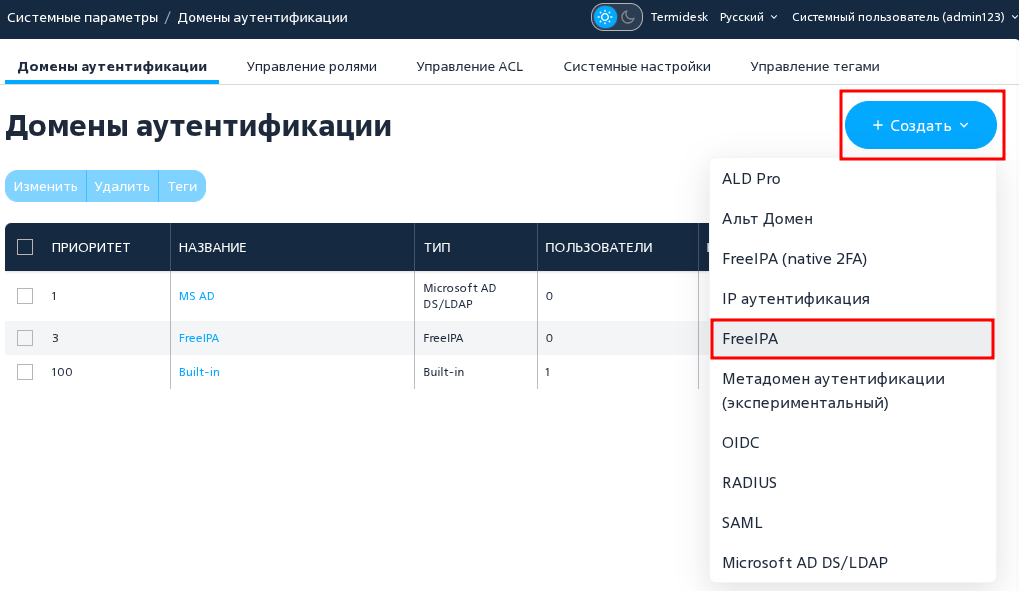Viewport: 1019px width, 591px height.
Task: Switch to the Управление ACL tab
Action: pos(470,66)
